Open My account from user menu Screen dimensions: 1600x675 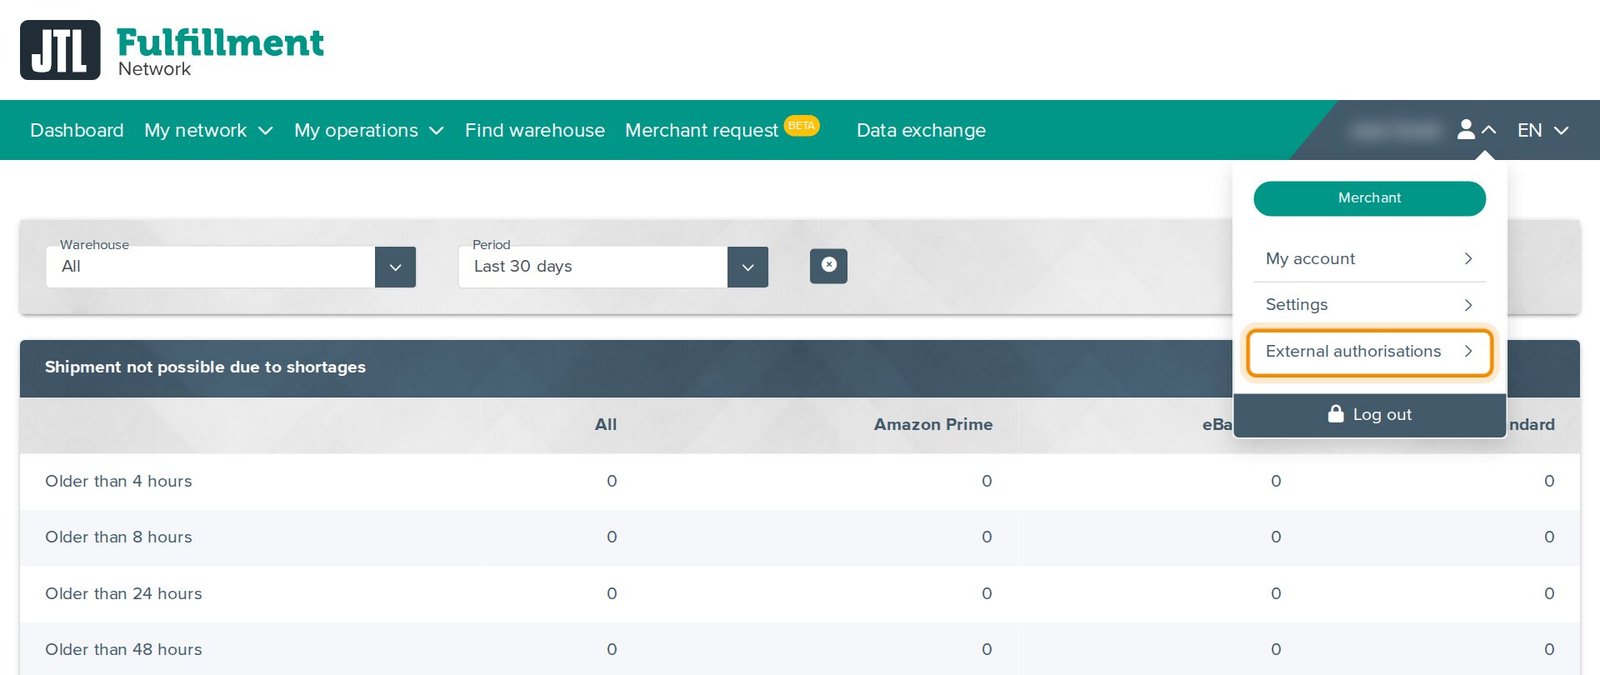click(x=1370, y=259)
